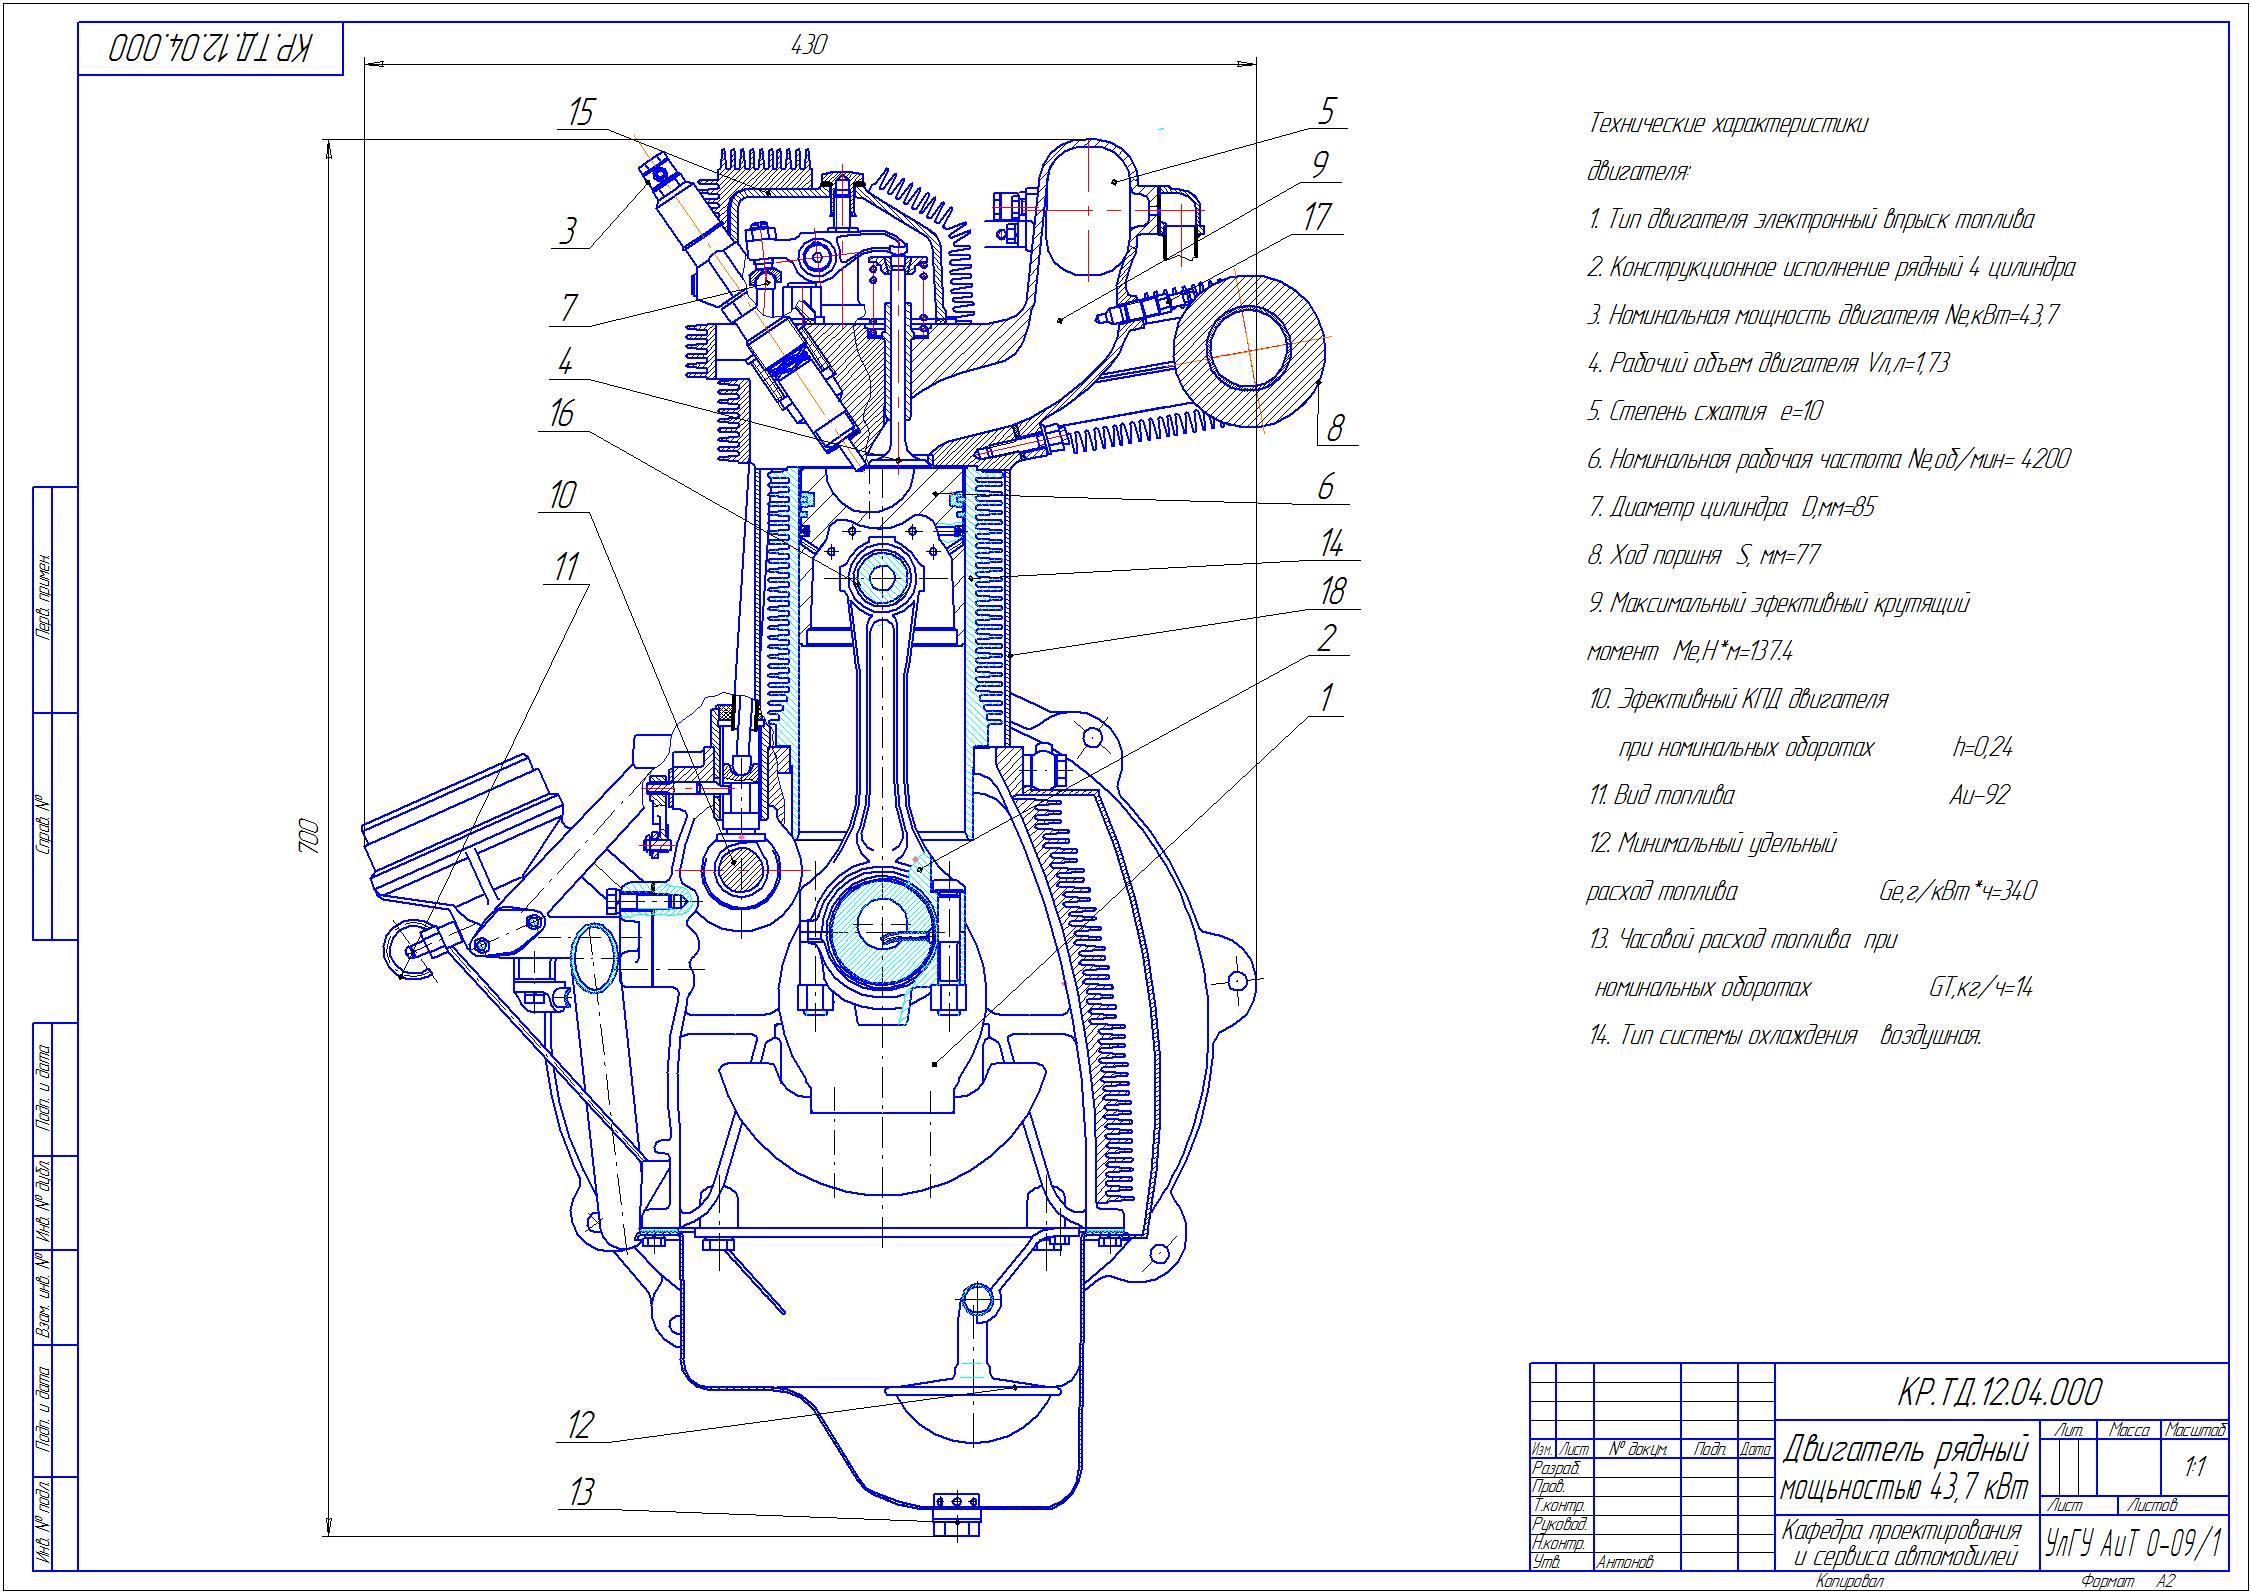Click callout number 13 near the drain plug
2251x1594 pixels.
point(581,1493)
